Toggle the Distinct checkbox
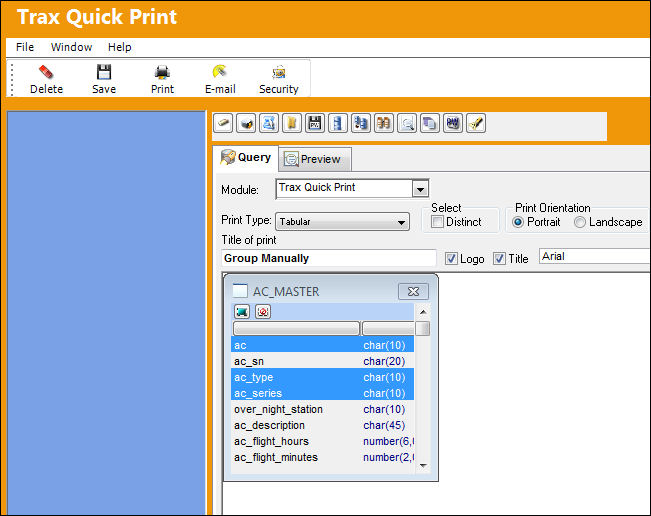 point(437,222)
